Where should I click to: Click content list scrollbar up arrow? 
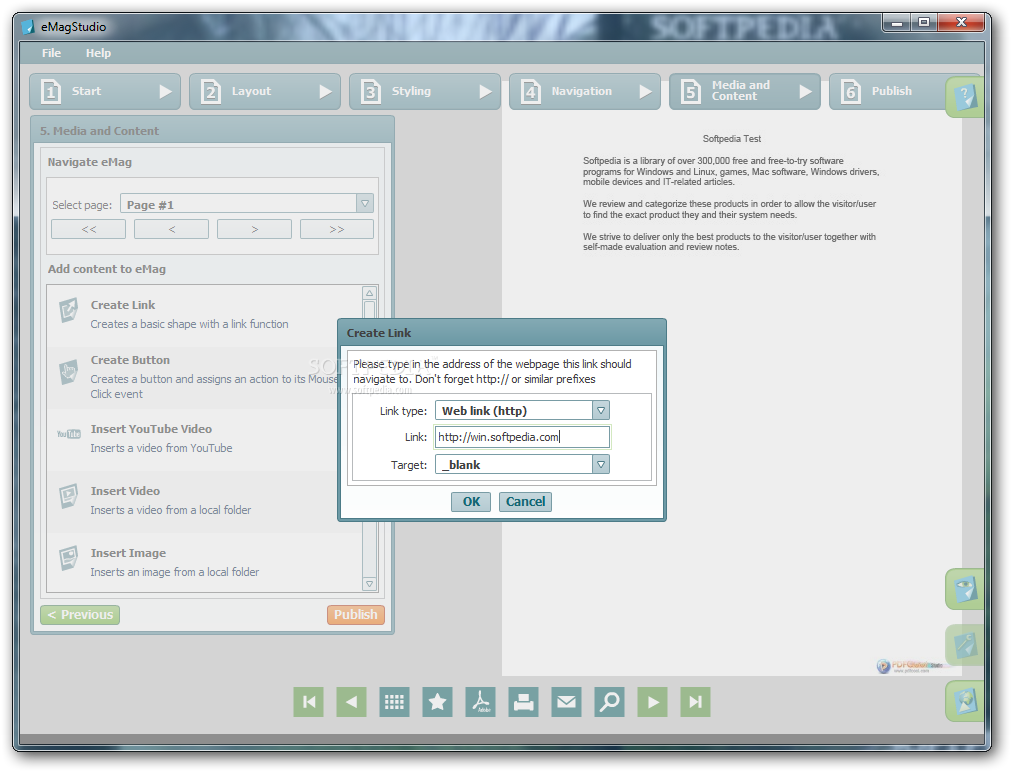click(369, 293)
